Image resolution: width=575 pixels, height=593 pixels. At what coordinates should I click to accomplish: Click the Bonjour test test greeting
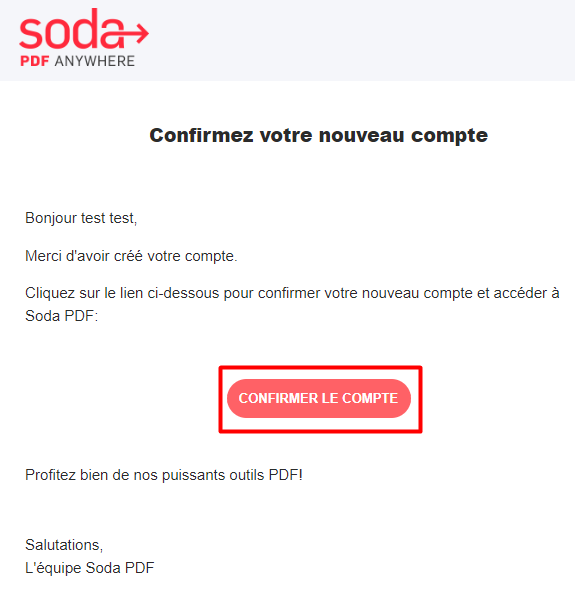click(x=81, y=218)
